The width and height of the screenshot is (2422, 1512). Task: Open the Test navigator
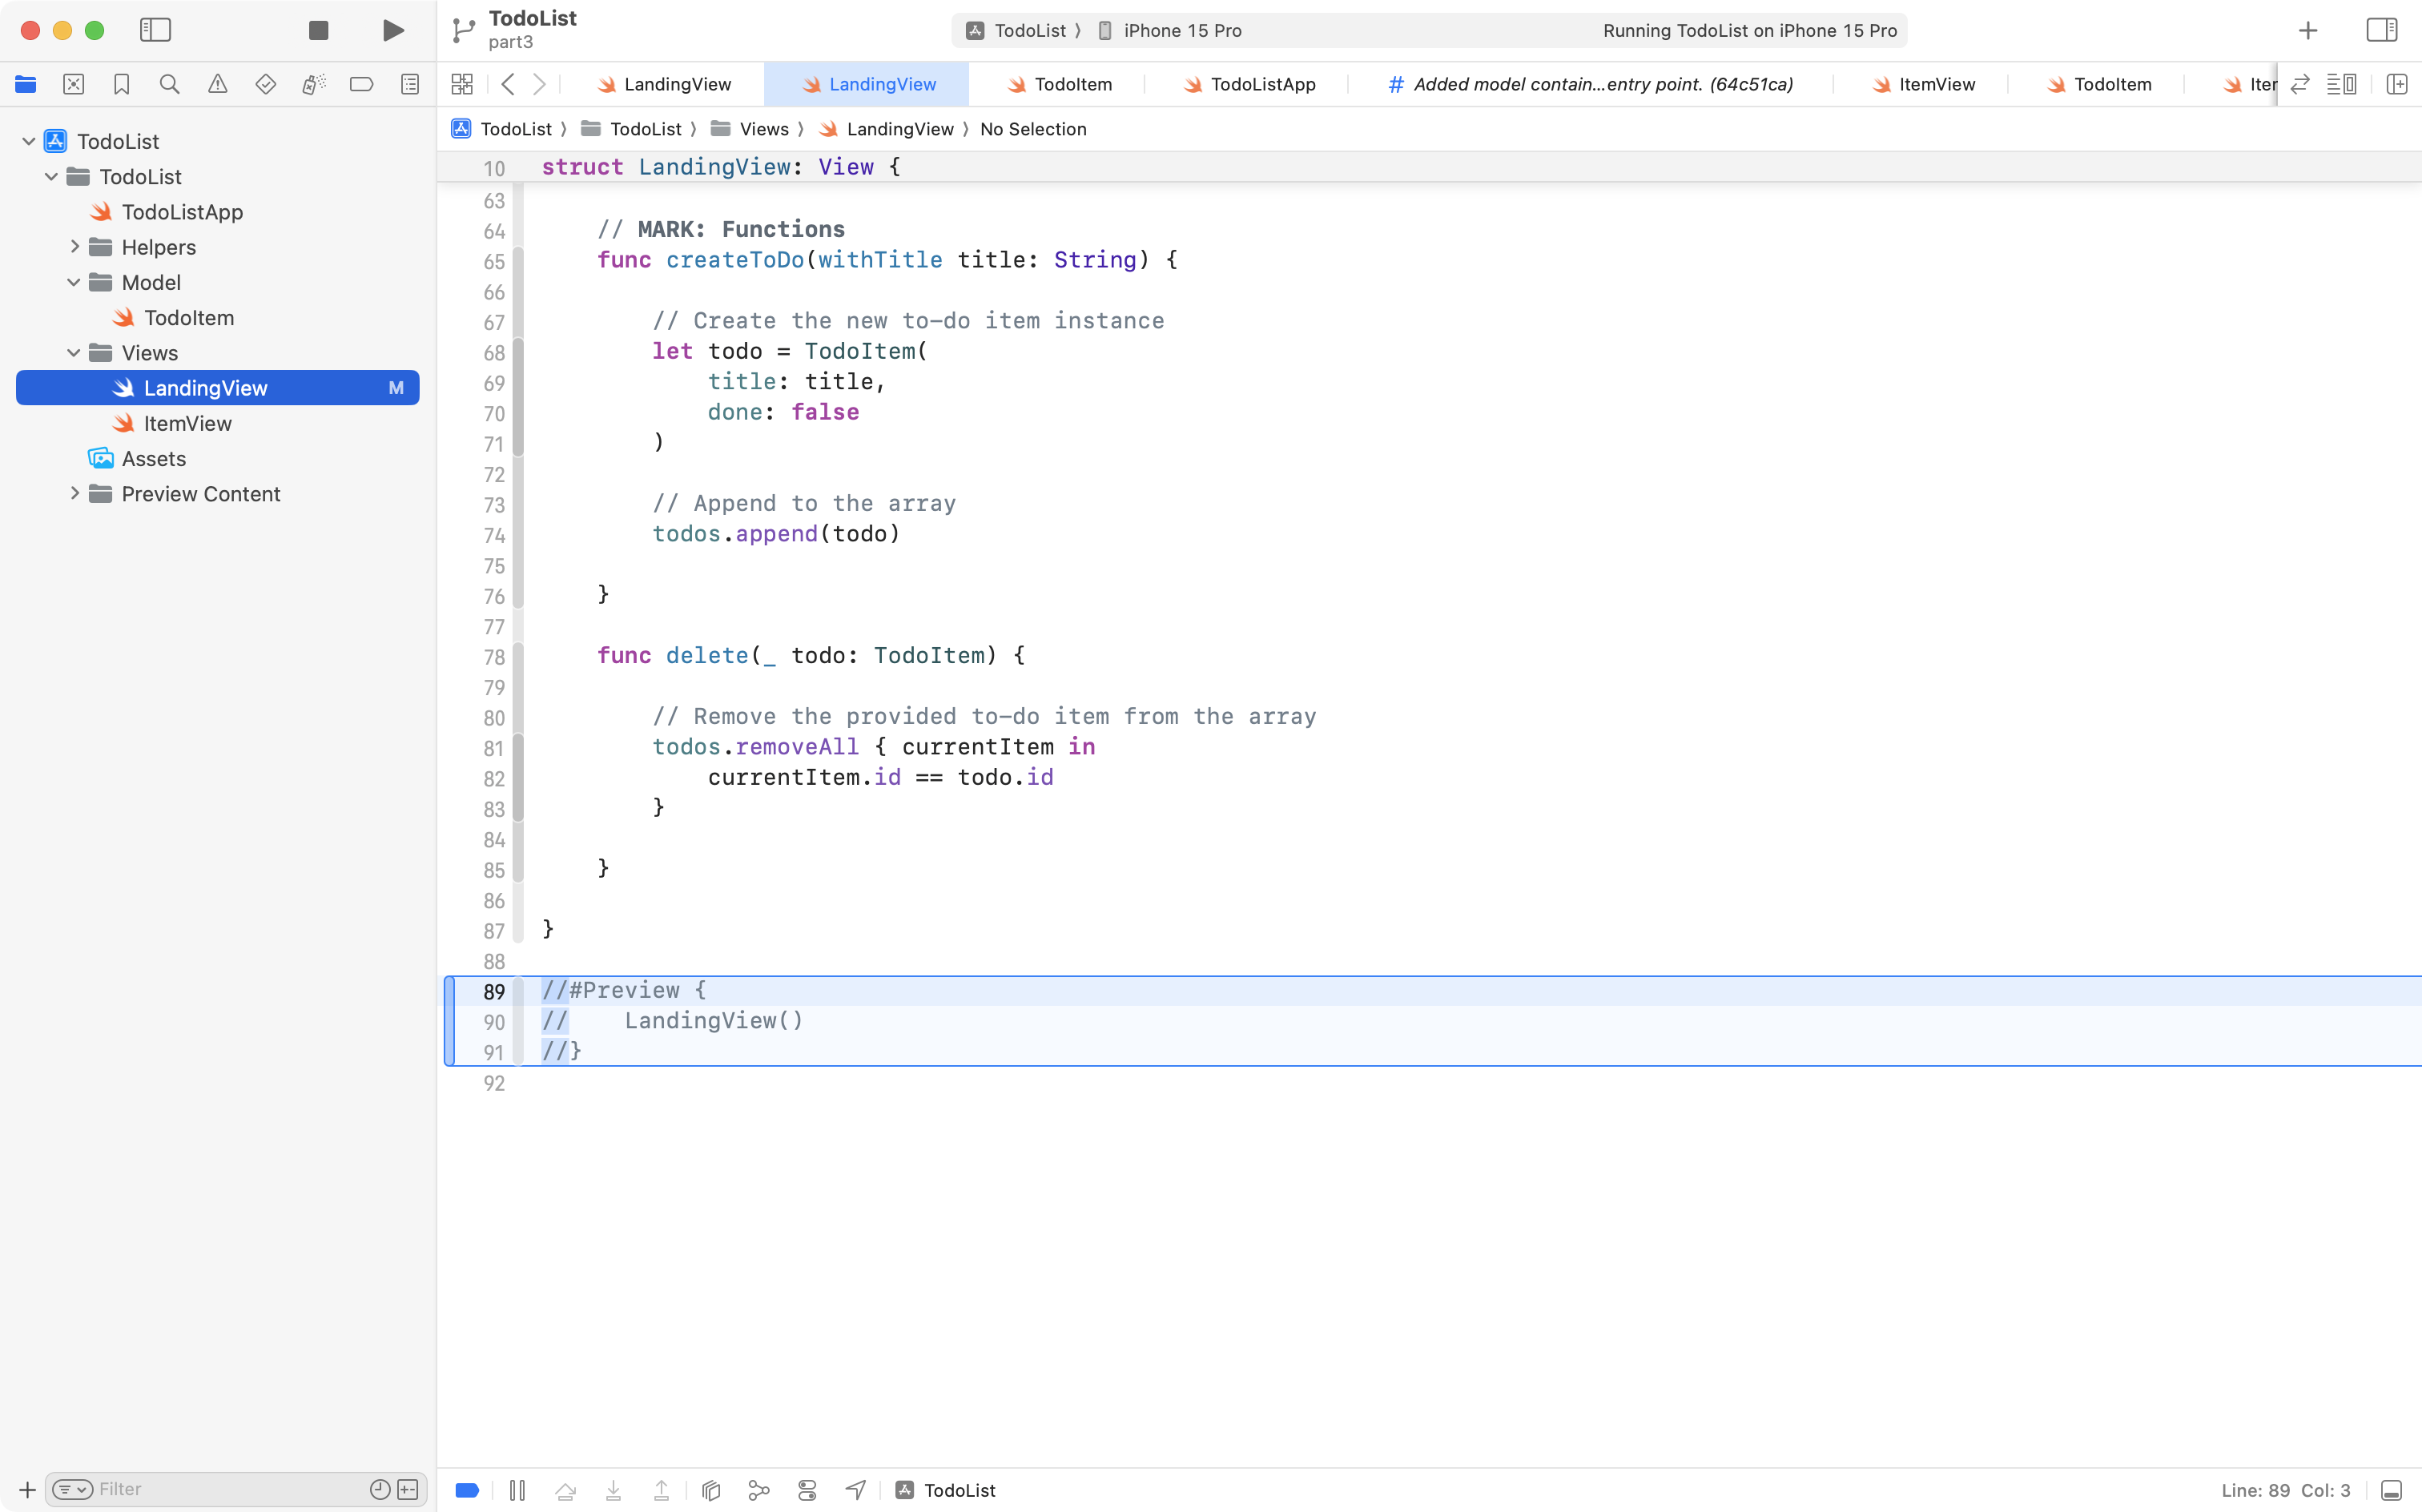click(x=265, y=84)
